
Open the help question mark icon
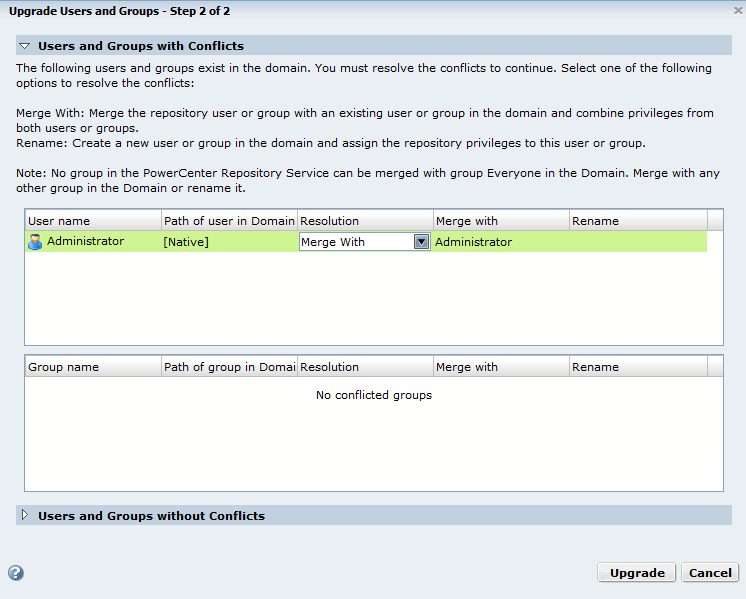point(16,573)
